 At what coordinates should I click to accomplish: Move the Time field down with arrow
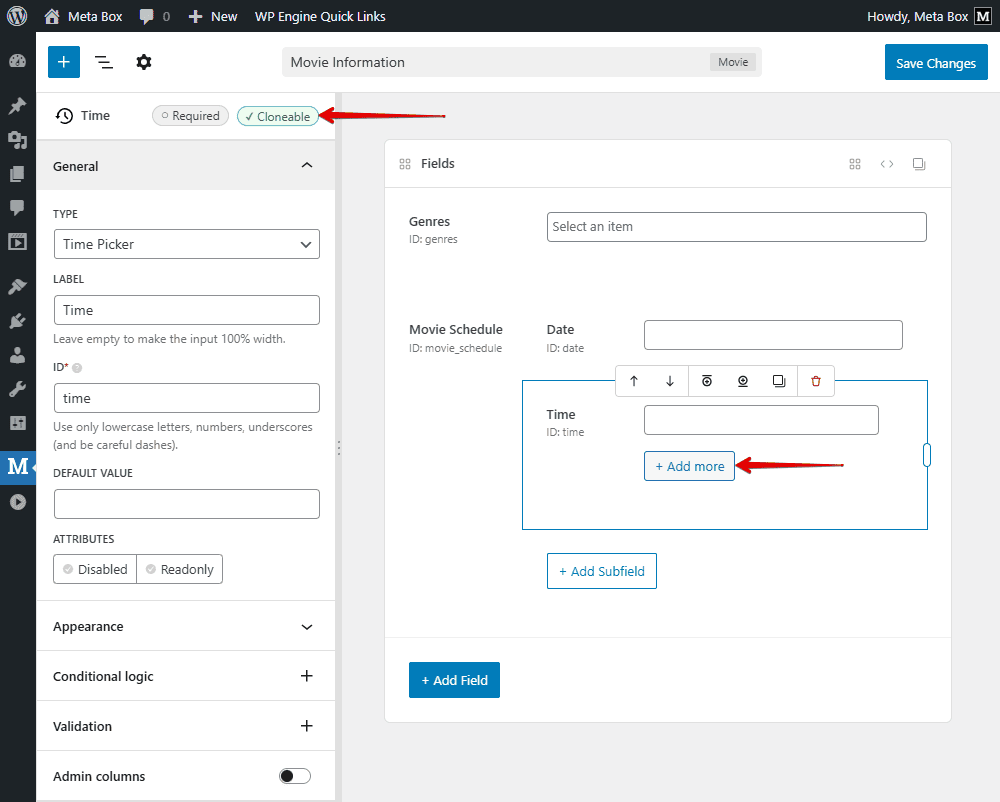click(x=670, y=381)
